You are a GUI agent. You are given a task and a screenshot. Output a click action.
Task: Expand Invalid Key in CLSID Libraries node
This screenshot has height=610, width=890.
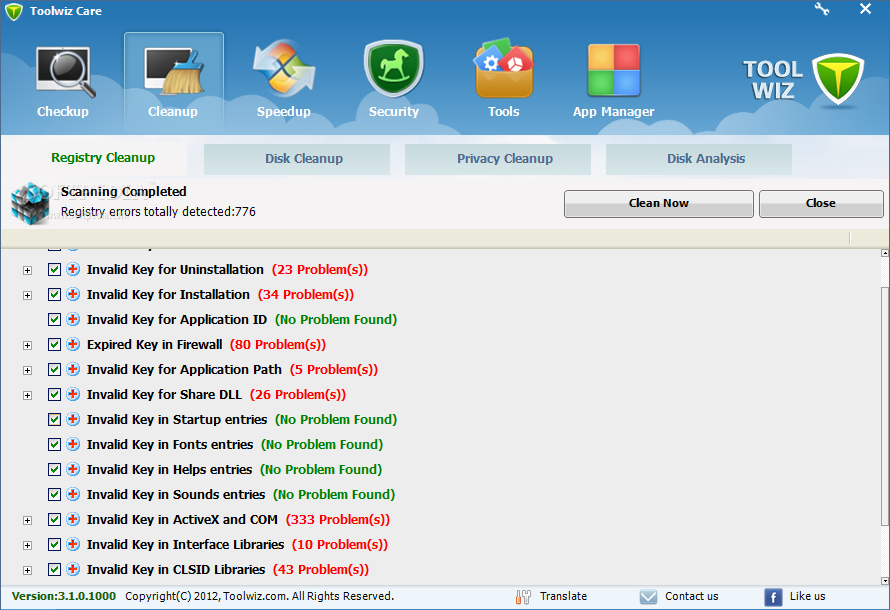coord(27,570)
